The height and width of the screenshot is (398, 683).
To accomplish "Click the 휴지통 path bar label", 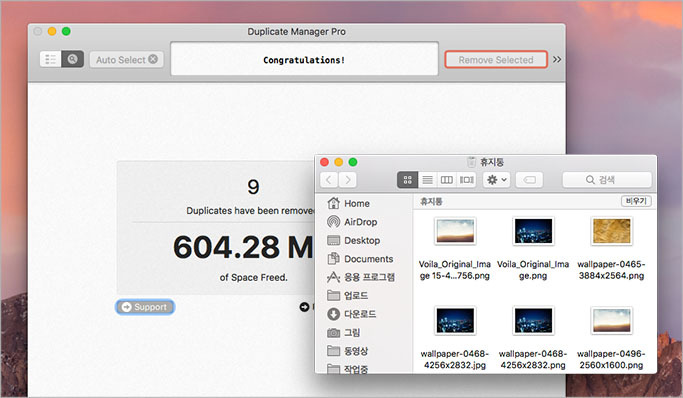I will 431,201.
